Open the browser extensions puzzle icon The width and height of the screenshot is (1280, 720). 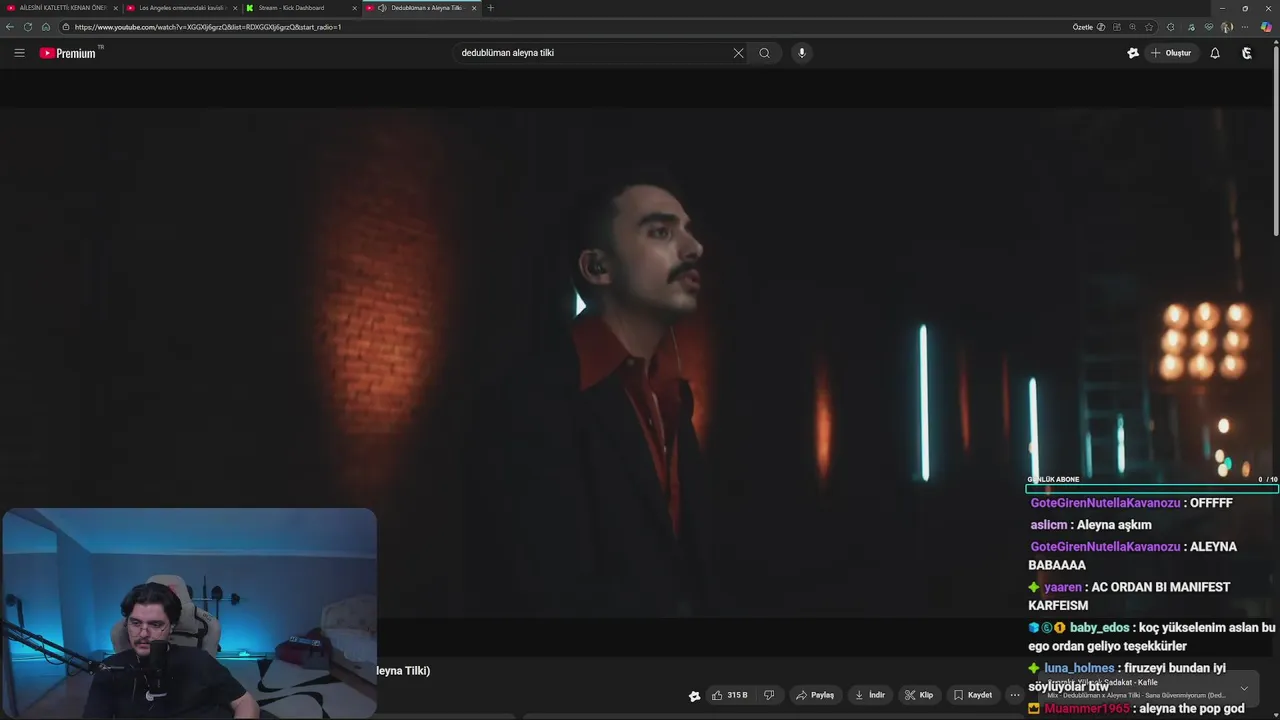click(1170, 27)
